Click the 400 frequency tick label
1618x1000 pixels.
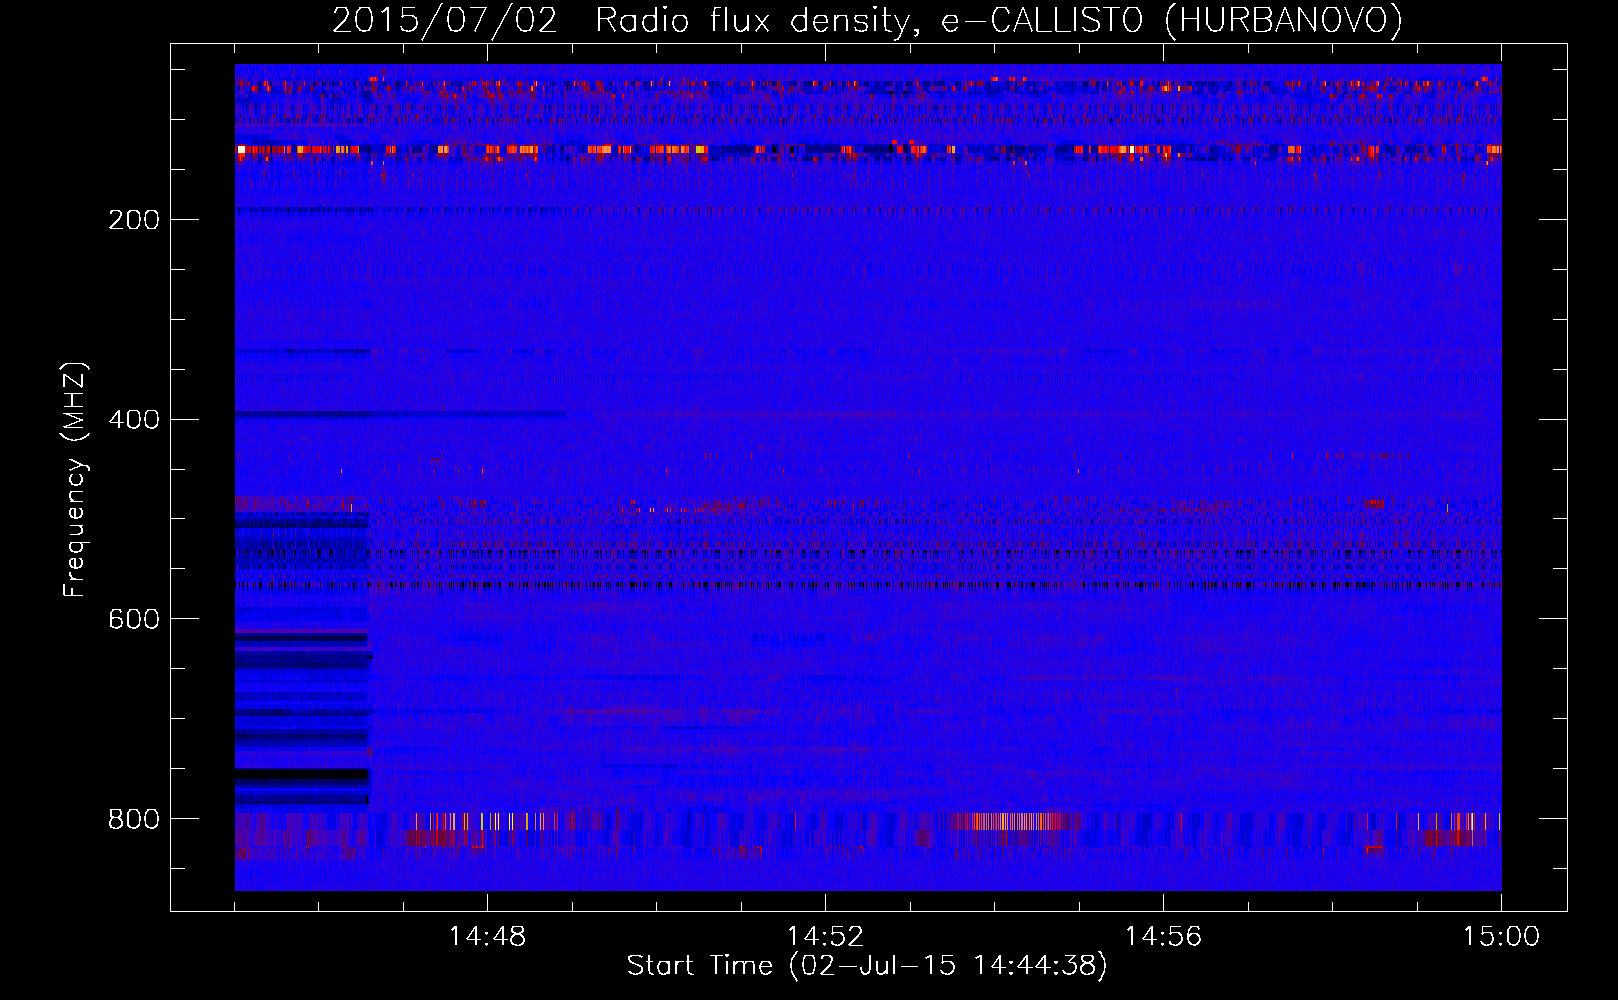[134, 420]
